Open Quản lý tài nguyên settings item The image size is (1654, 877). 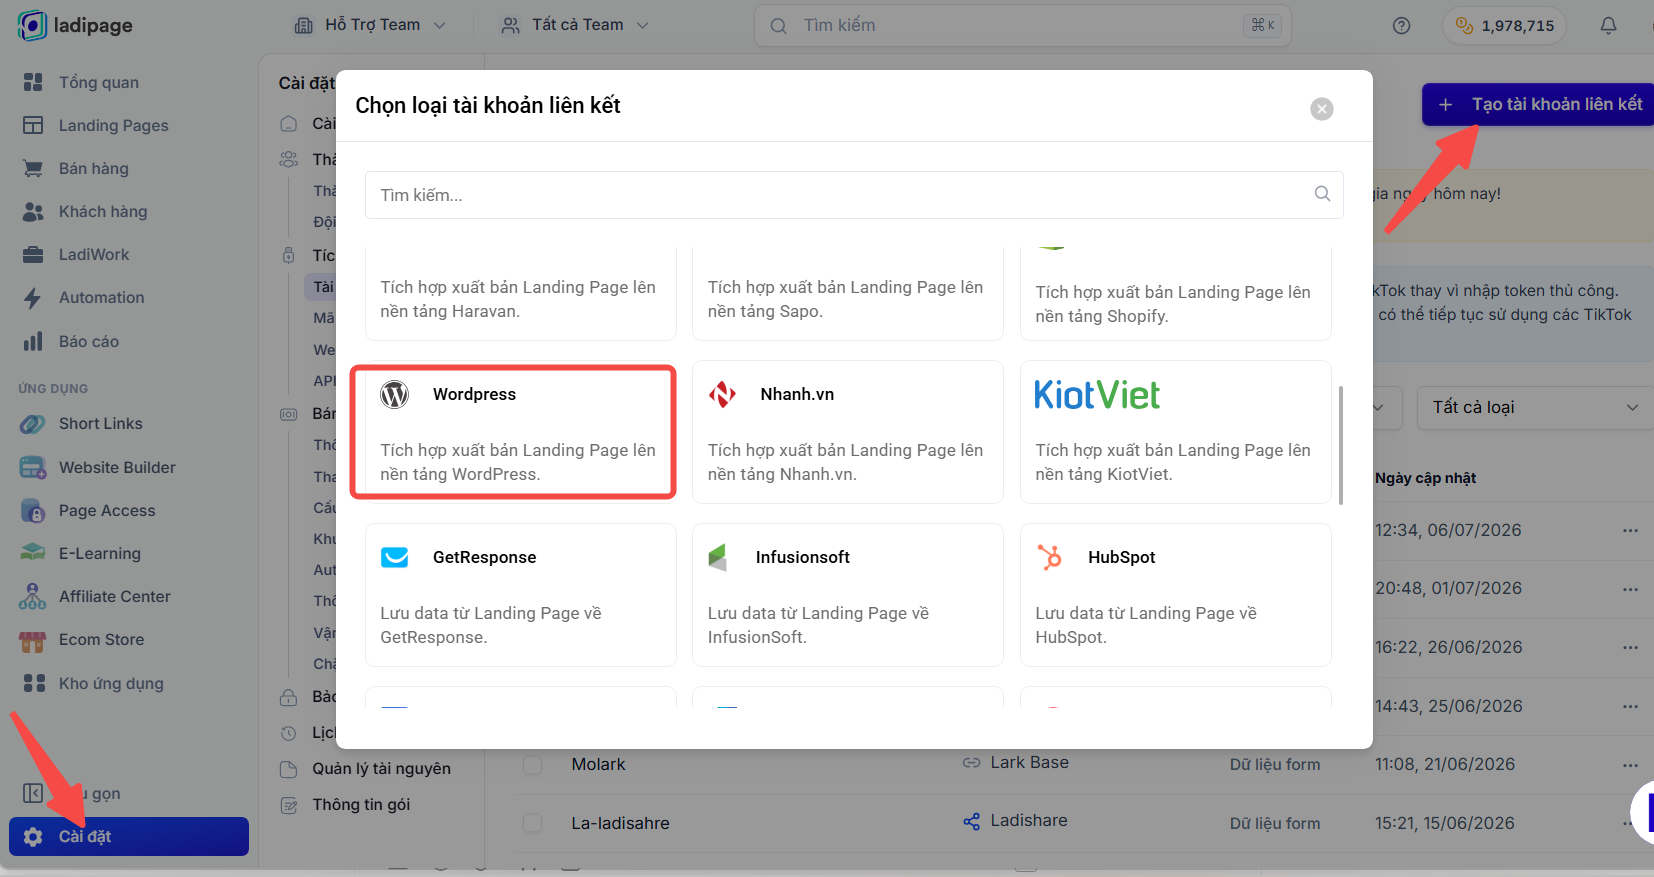pyautogui.click(x=367, y=769)
